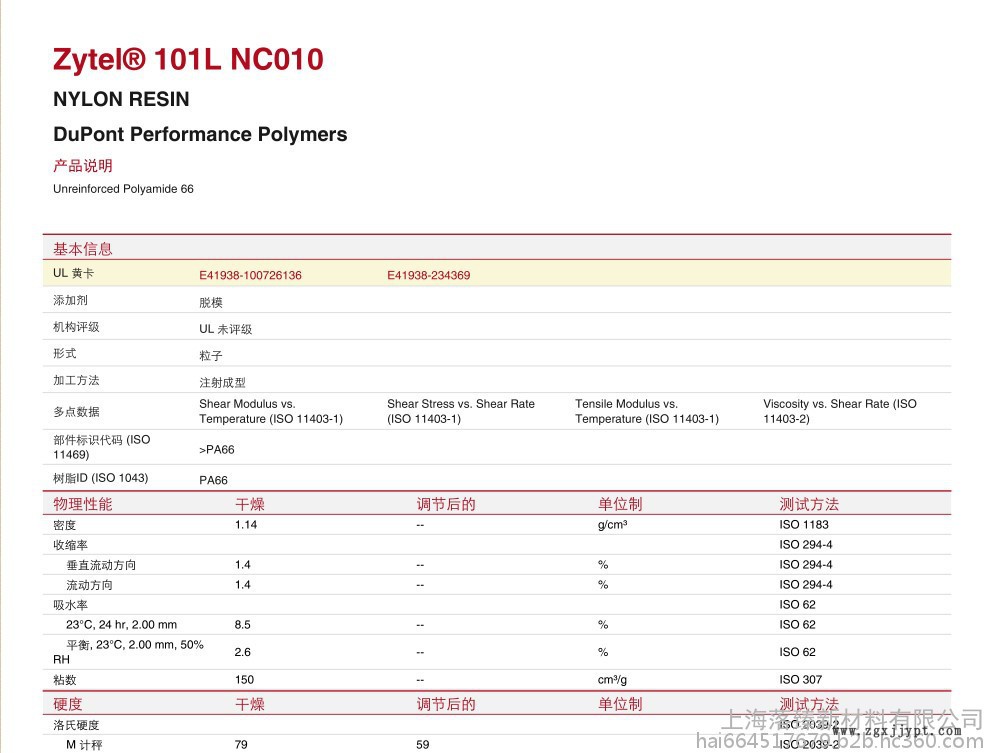989x753 pixels.
Task: Open Shear Stress vs. Shear Rate data
Action: pos(461,411)
